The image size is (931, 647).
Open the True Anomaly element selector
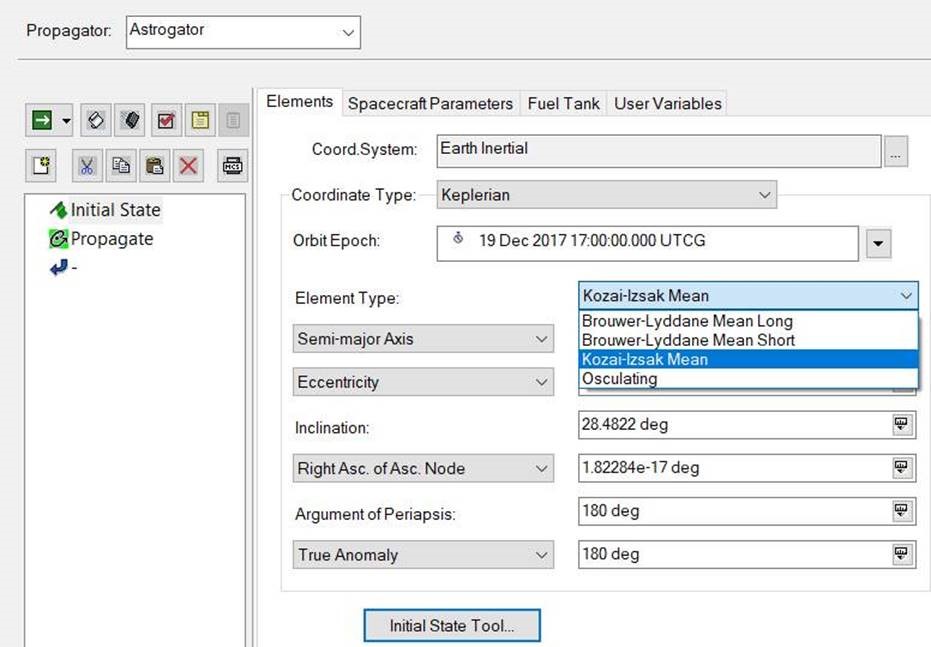click(x=423, y=555)
